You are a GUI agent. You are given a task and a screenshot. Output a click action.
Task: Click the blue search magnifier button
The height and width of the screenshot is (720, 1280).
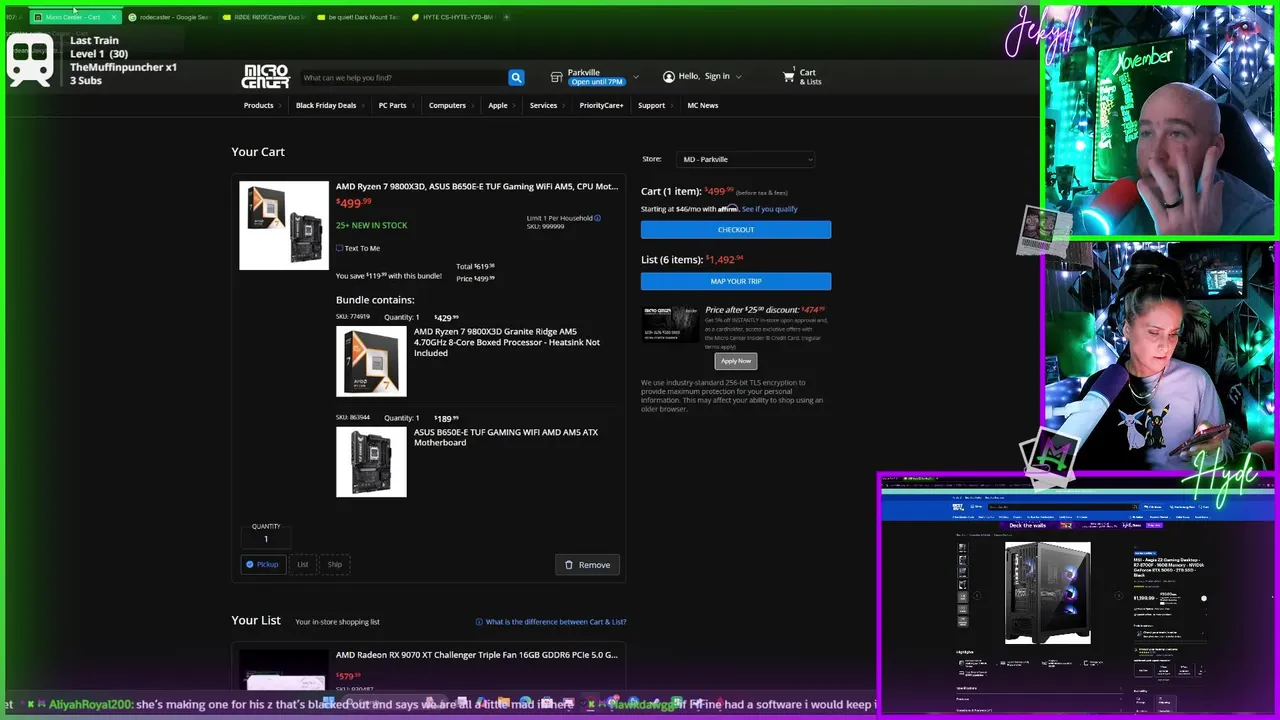(x=516, y=77)
